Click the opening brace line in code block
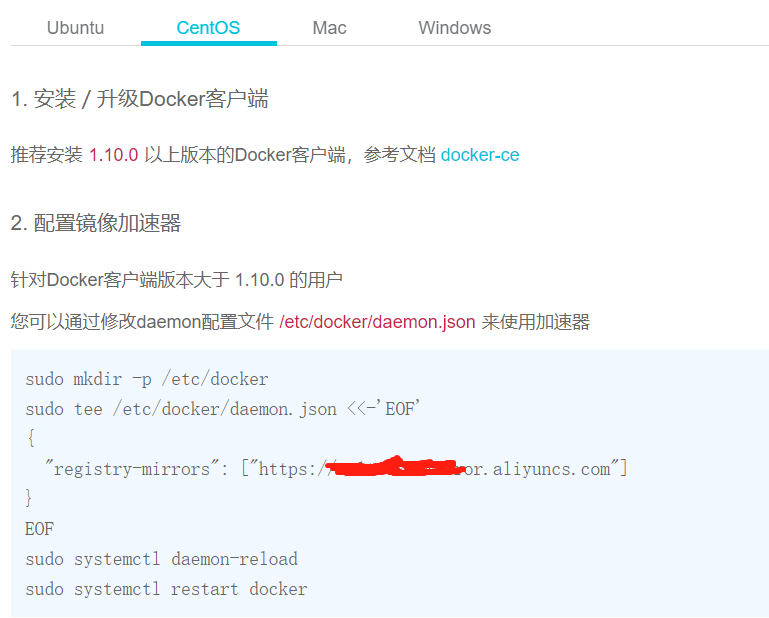Screen dimensions: 769x618 pyautogui.click(x=31, y=438)
